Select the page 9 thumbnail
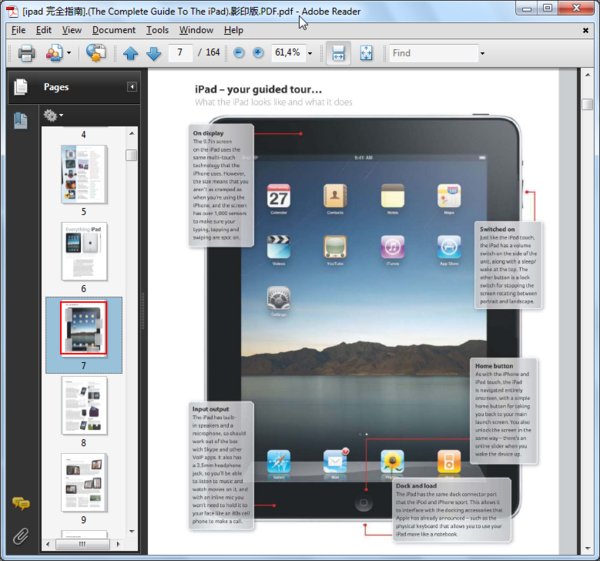 coord(84,483)
